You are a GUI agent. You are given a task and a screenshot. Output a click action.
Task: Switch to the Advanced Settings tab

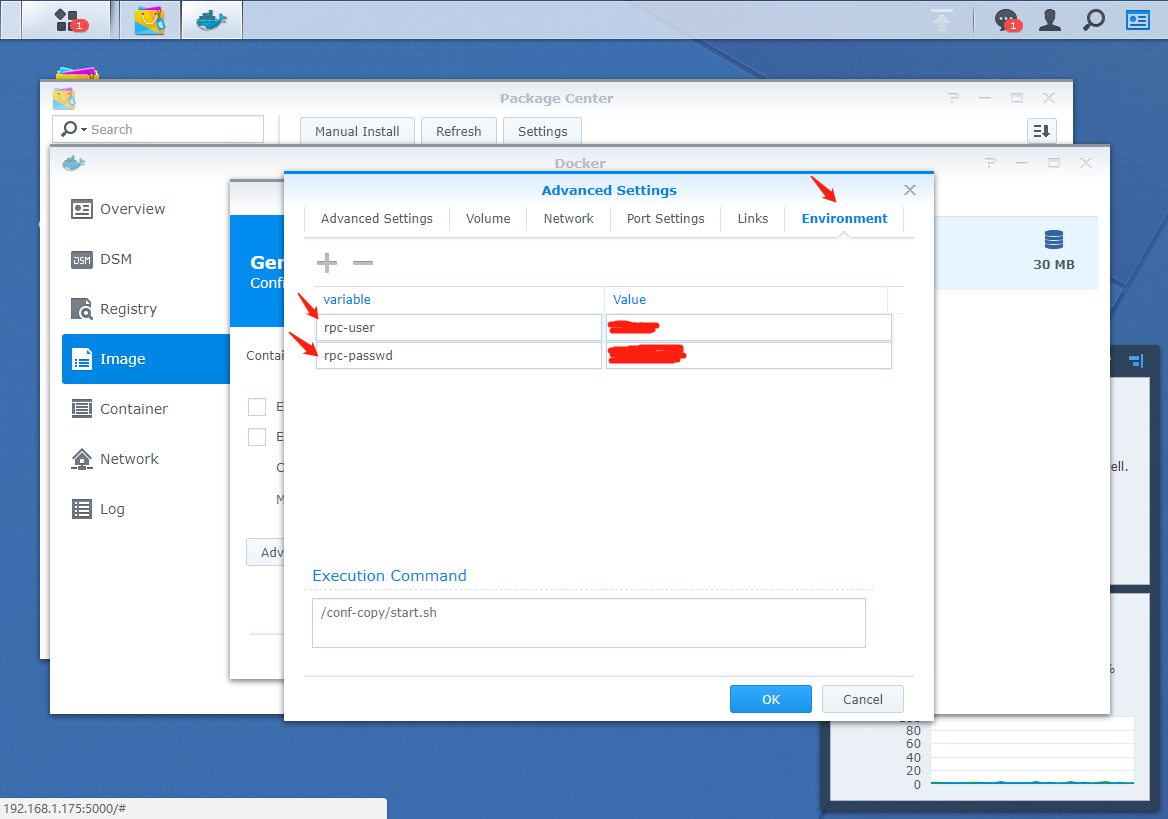coord(377,218)
